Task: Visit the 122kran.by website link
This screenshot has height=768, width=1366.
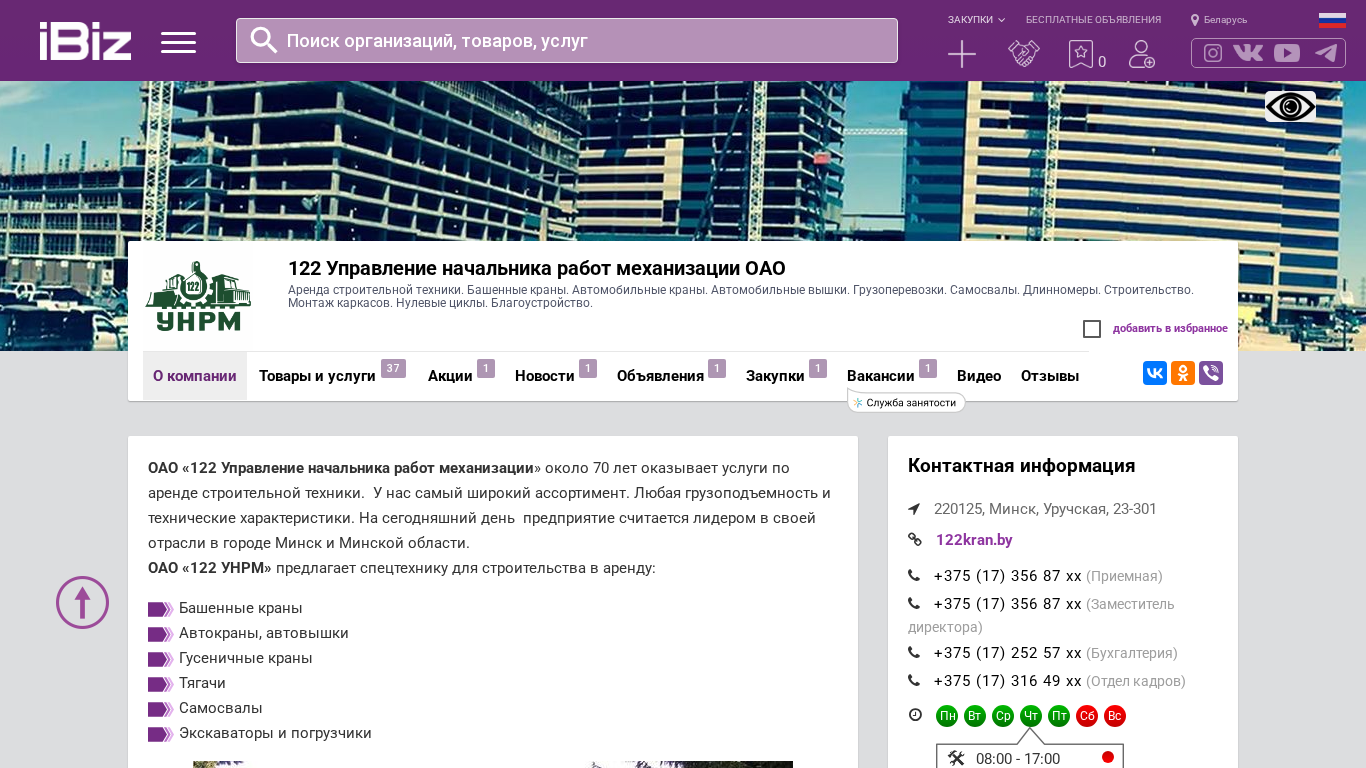Action: pos(974,540)
